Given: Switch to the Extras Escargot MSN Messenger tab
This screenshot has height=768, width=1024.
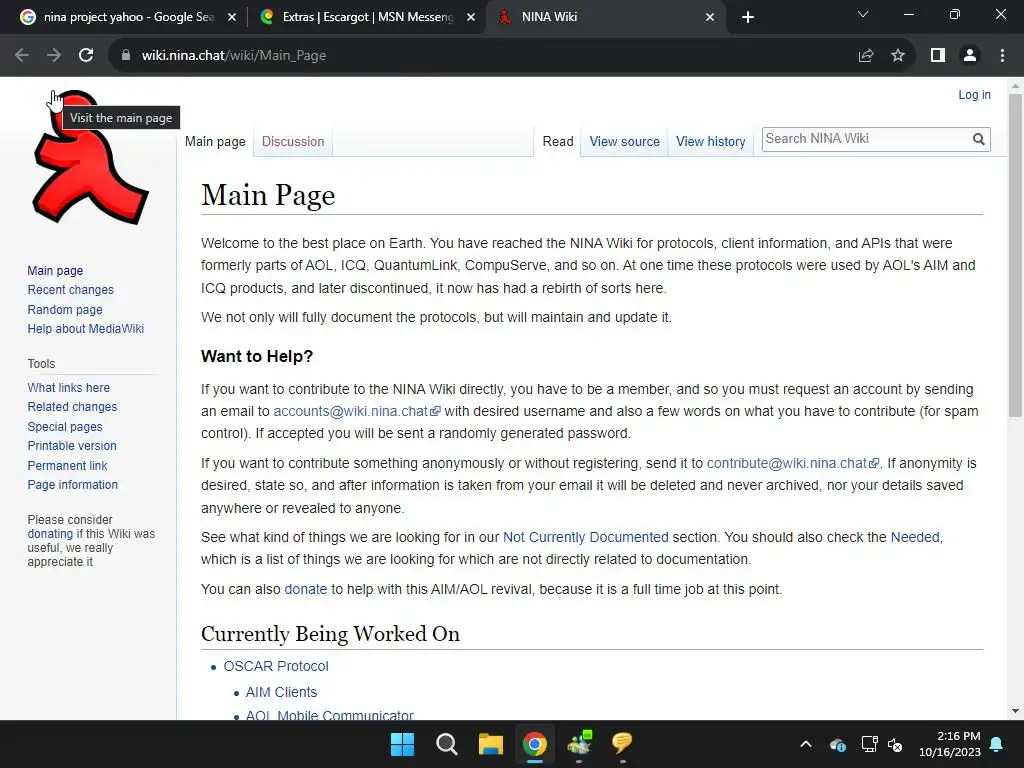Looking at the screenshot, I should [x=366, y=17].
